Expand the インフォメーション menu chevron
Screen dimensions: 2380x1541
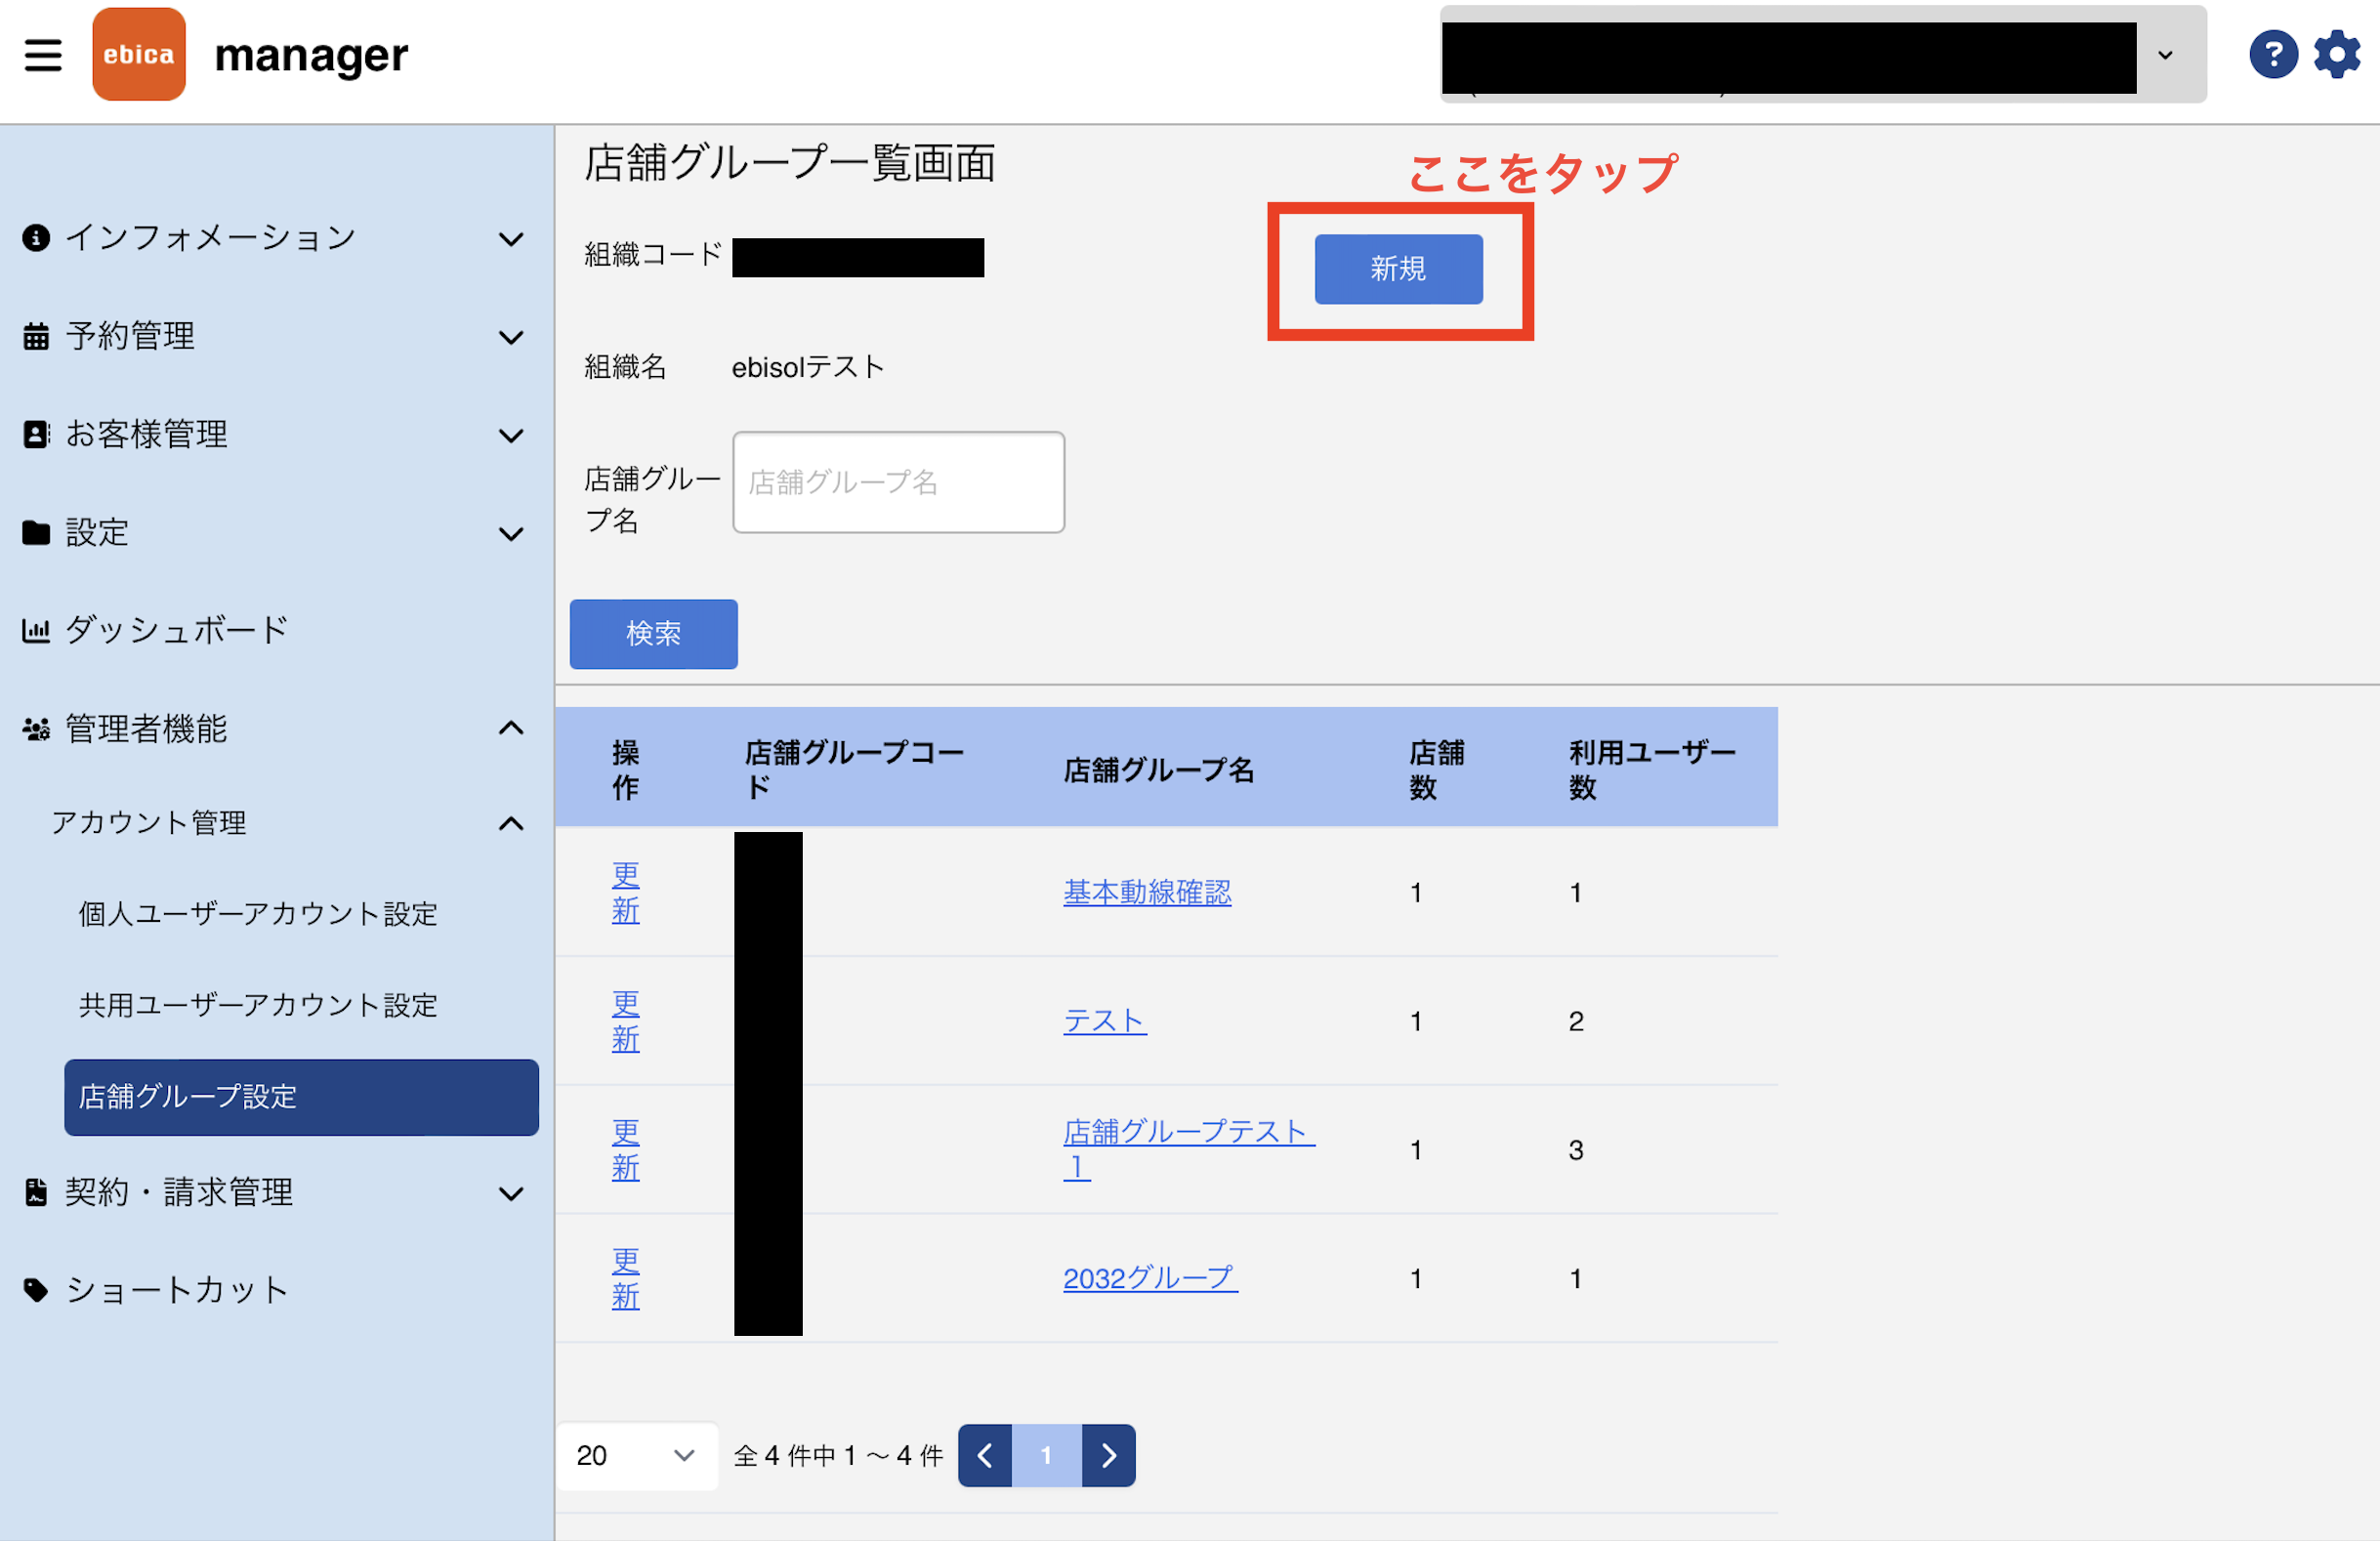[x=511, y=239]
